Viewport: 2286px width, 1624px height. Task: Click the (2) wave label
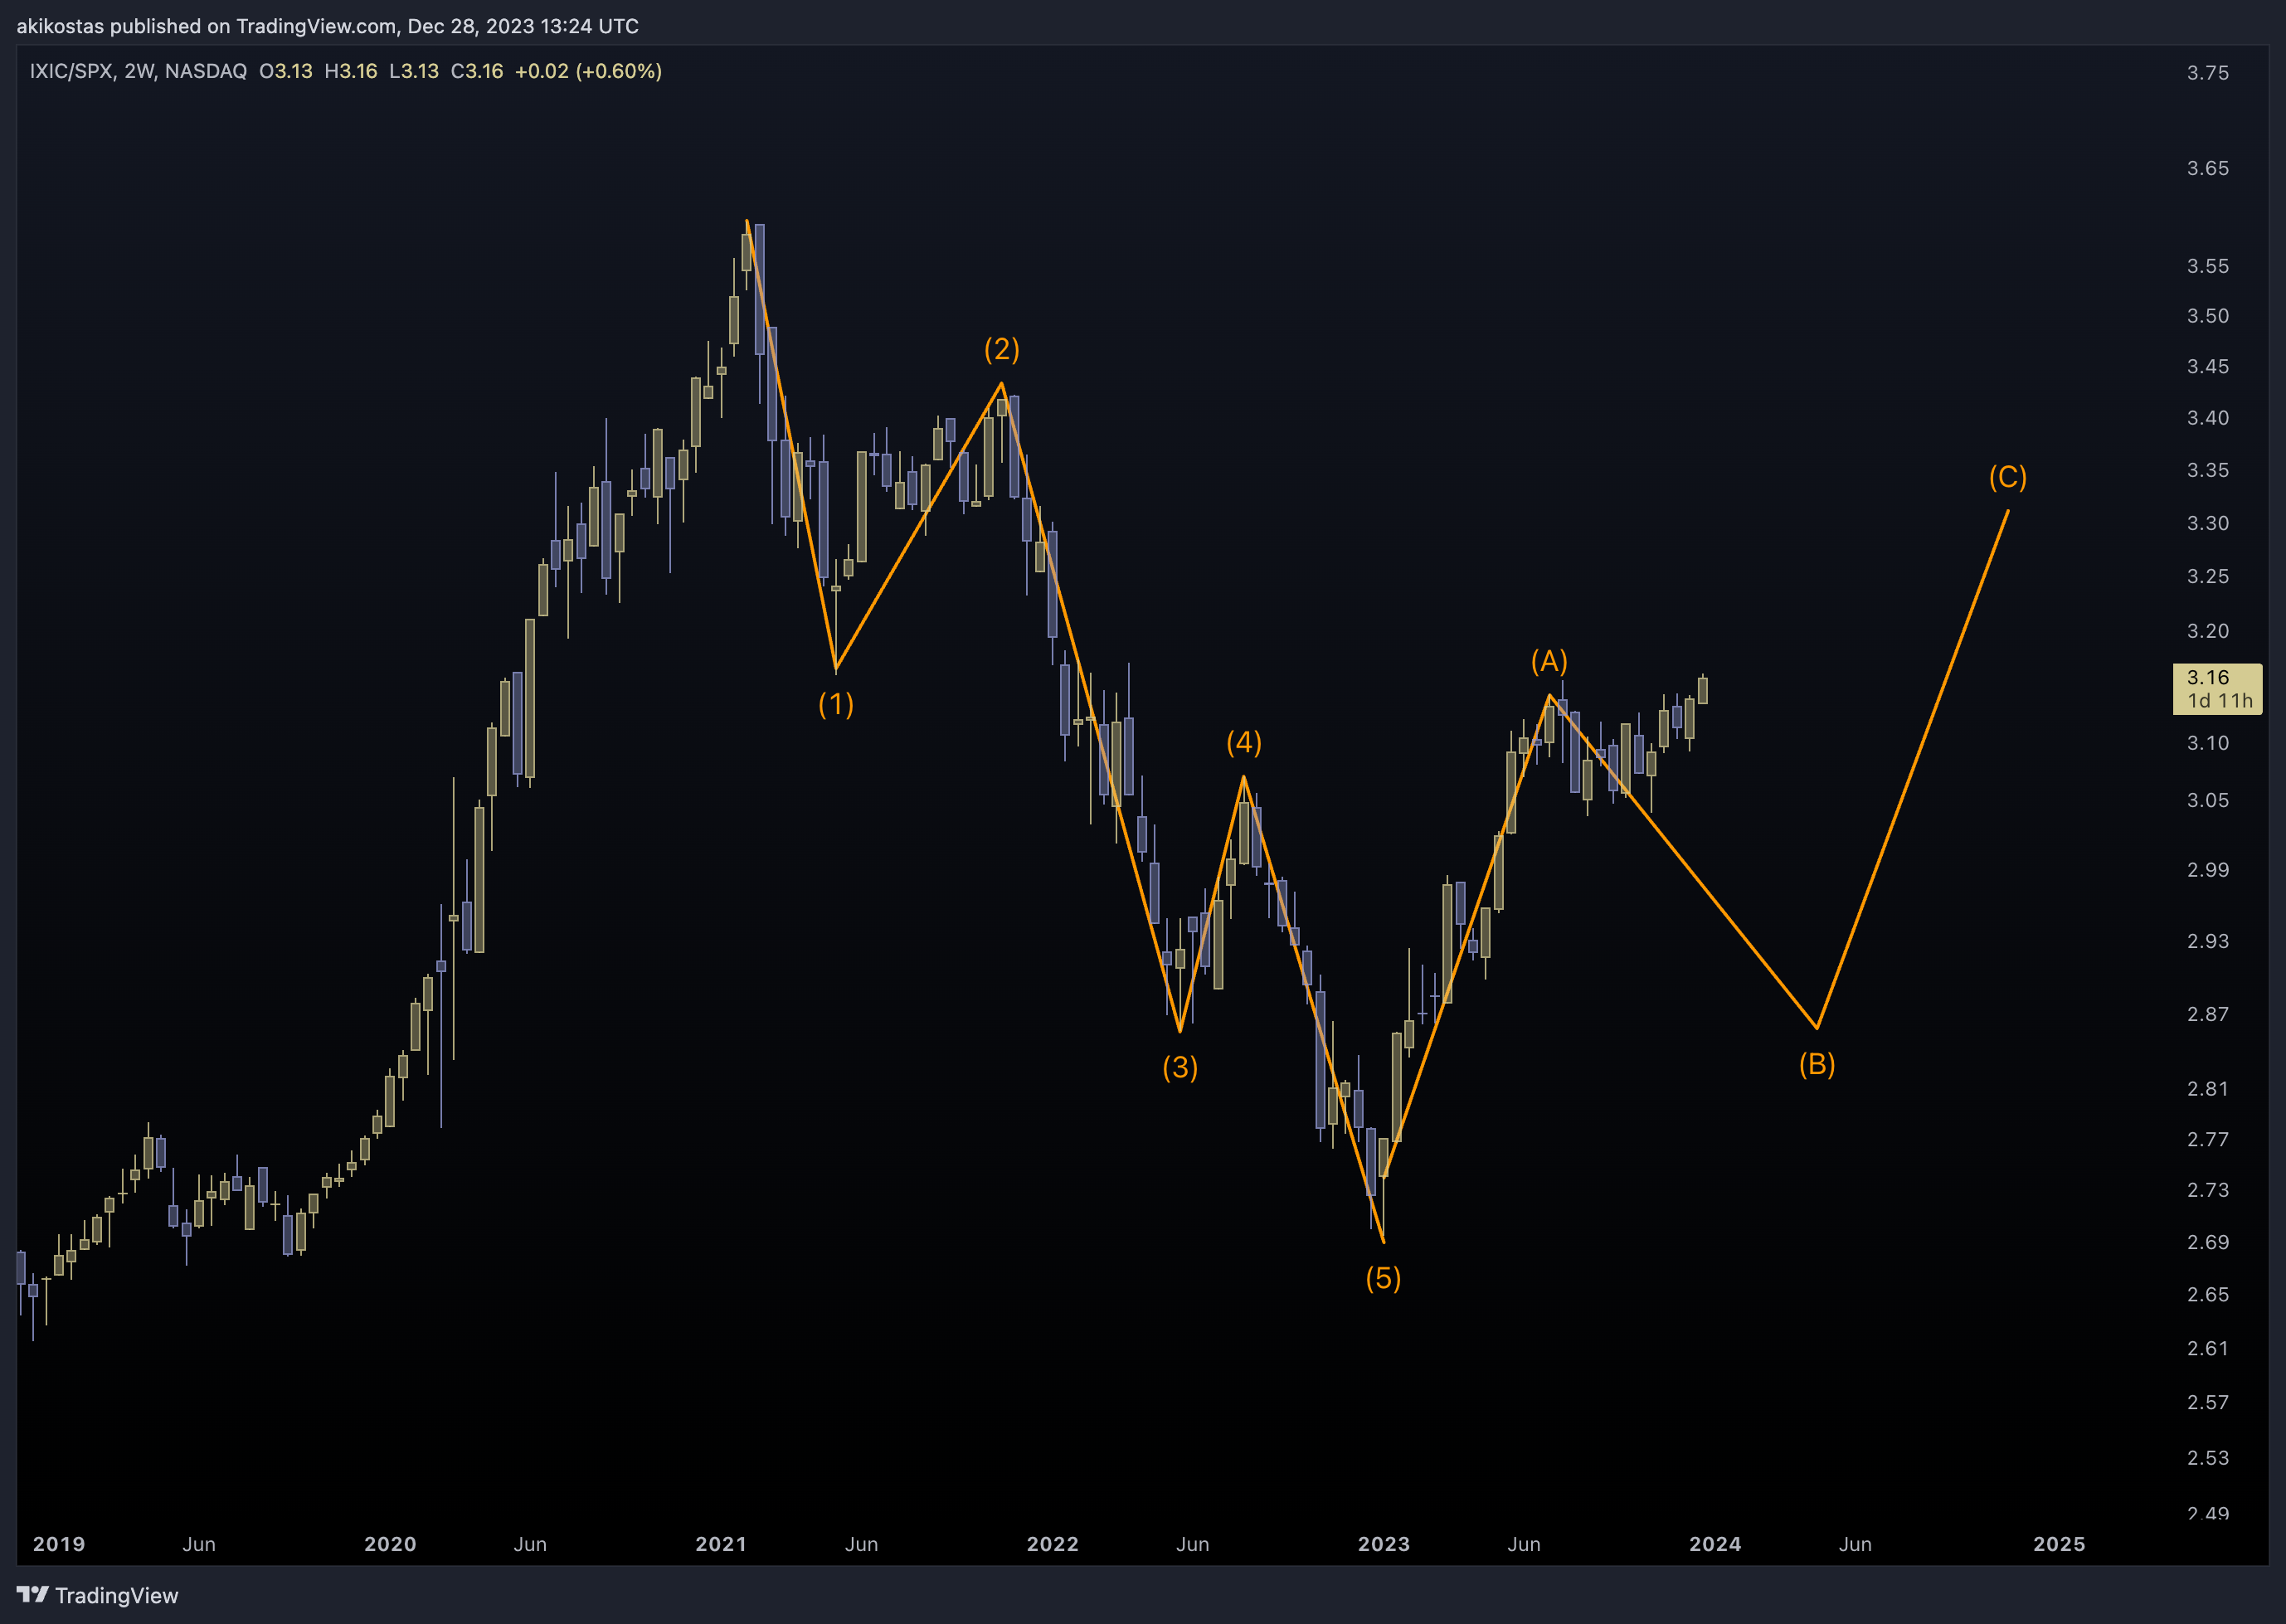pos(1002,349)
